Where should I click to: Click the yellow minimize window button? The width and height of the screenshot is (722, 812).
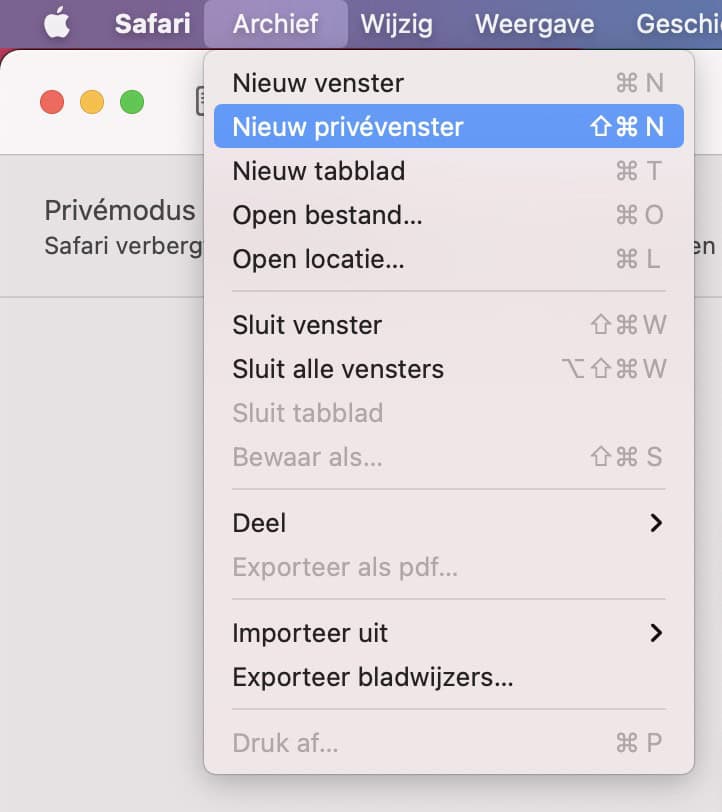[92, 102]
